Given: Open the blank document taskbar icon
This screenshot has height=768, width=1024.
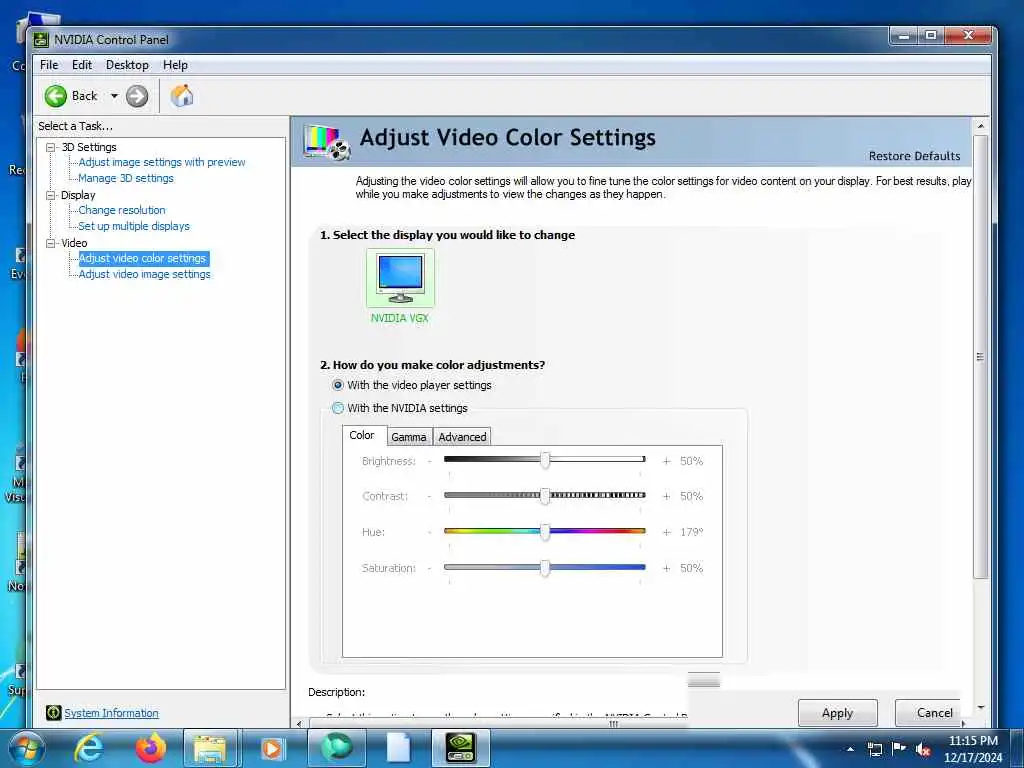Looking at the screenshot, I should coord(398,748).
